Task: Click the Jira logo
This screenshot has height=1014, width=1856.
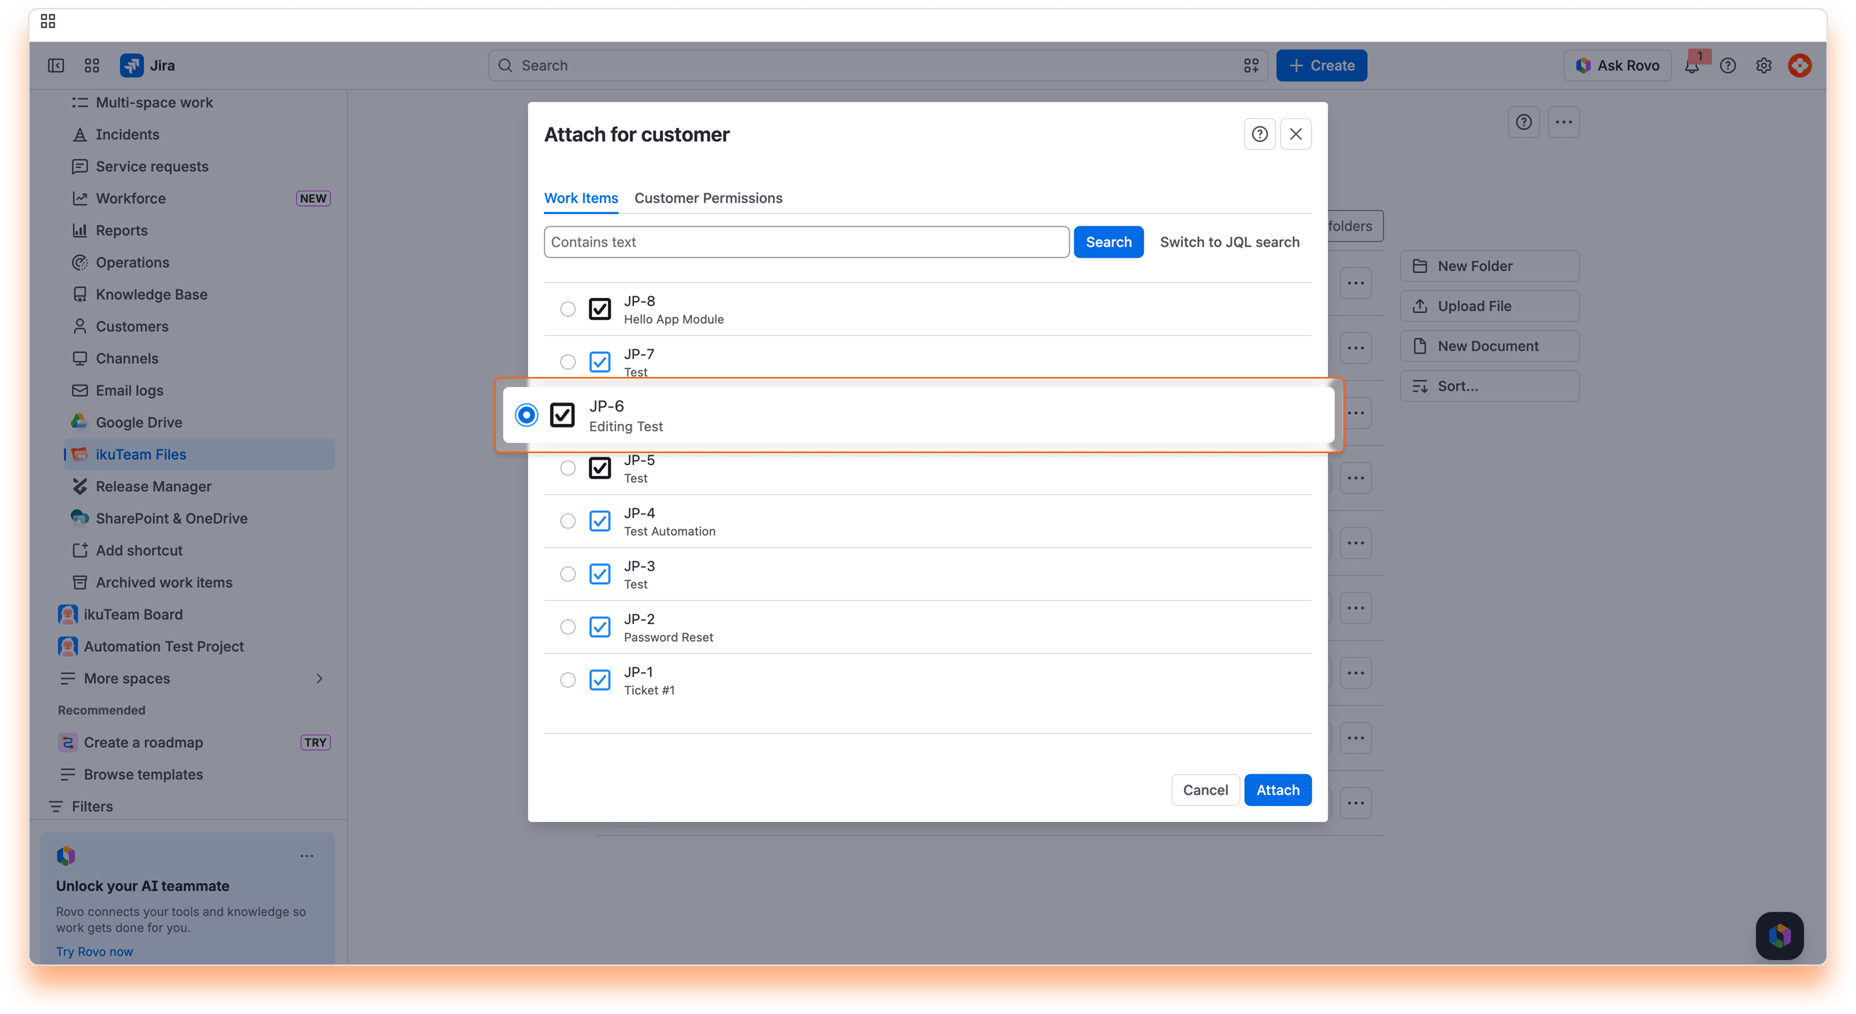Action: tap(148, 66)
